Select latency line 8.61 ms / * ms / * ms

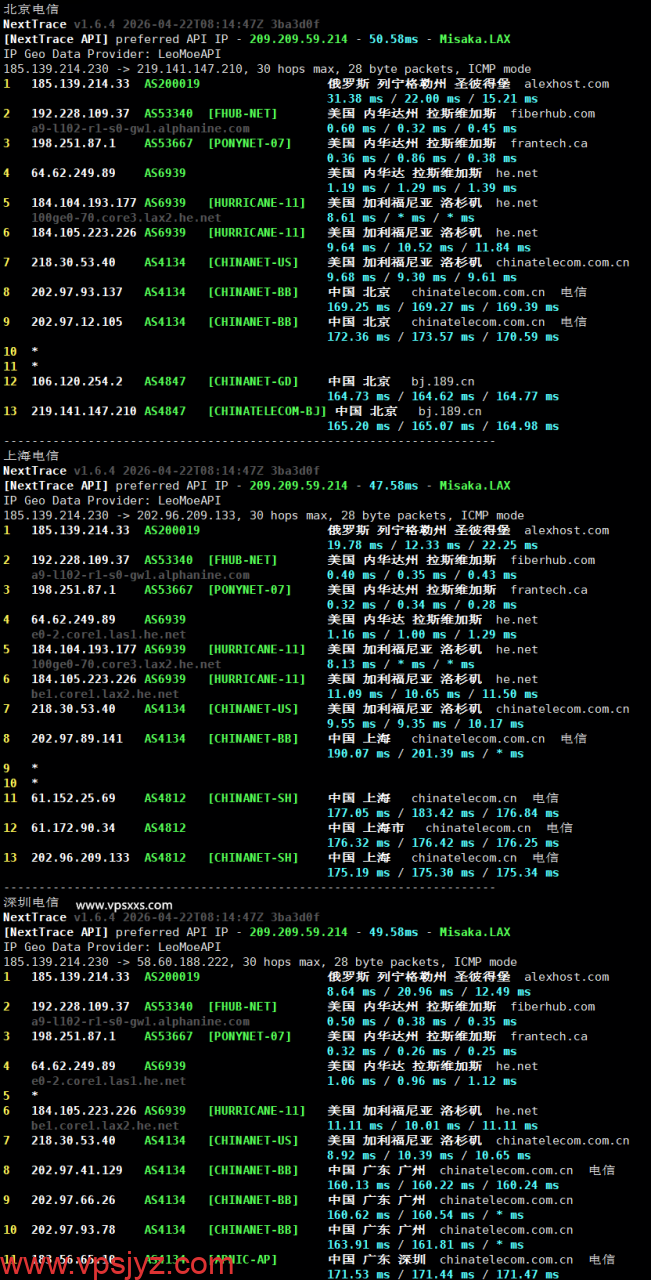click(401, 218)
